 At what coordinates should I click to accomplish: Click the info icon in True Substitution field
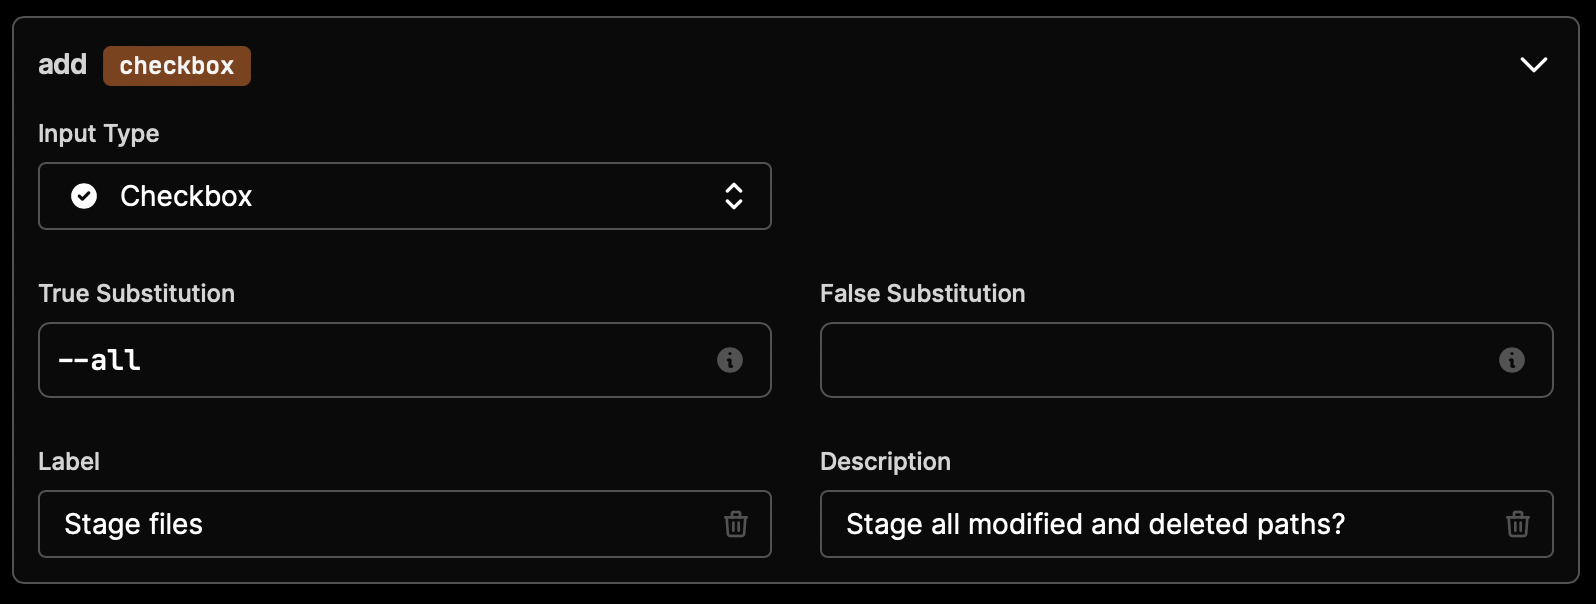pyautogui.click(x=730, y=360)
